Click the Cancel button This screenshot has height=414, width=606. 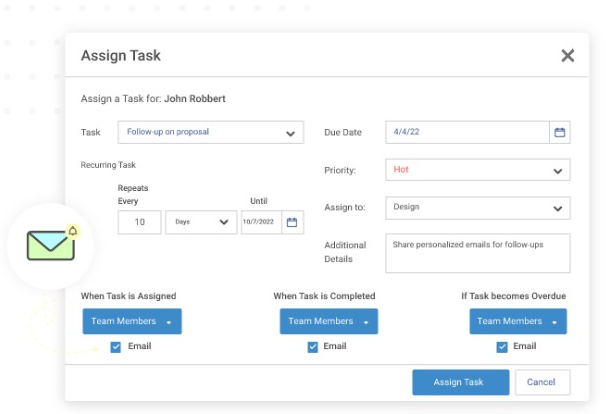542,382
